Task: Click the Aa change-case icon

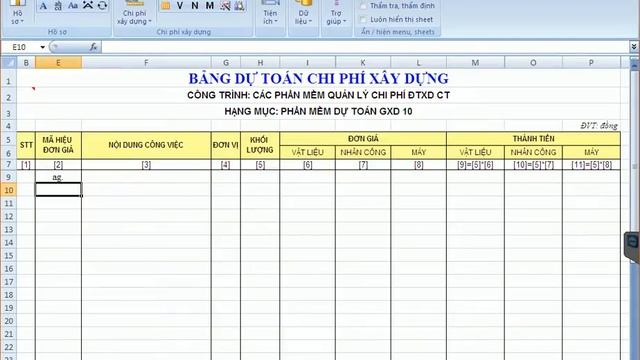Action: 73,6
